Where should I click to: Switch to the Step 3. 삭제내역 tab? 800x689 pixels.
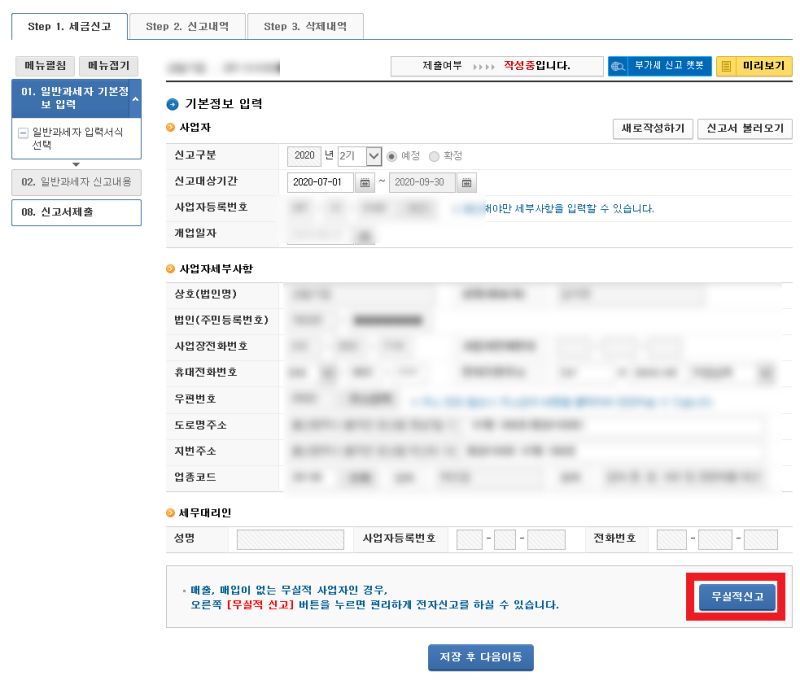[x=307, y=27]
